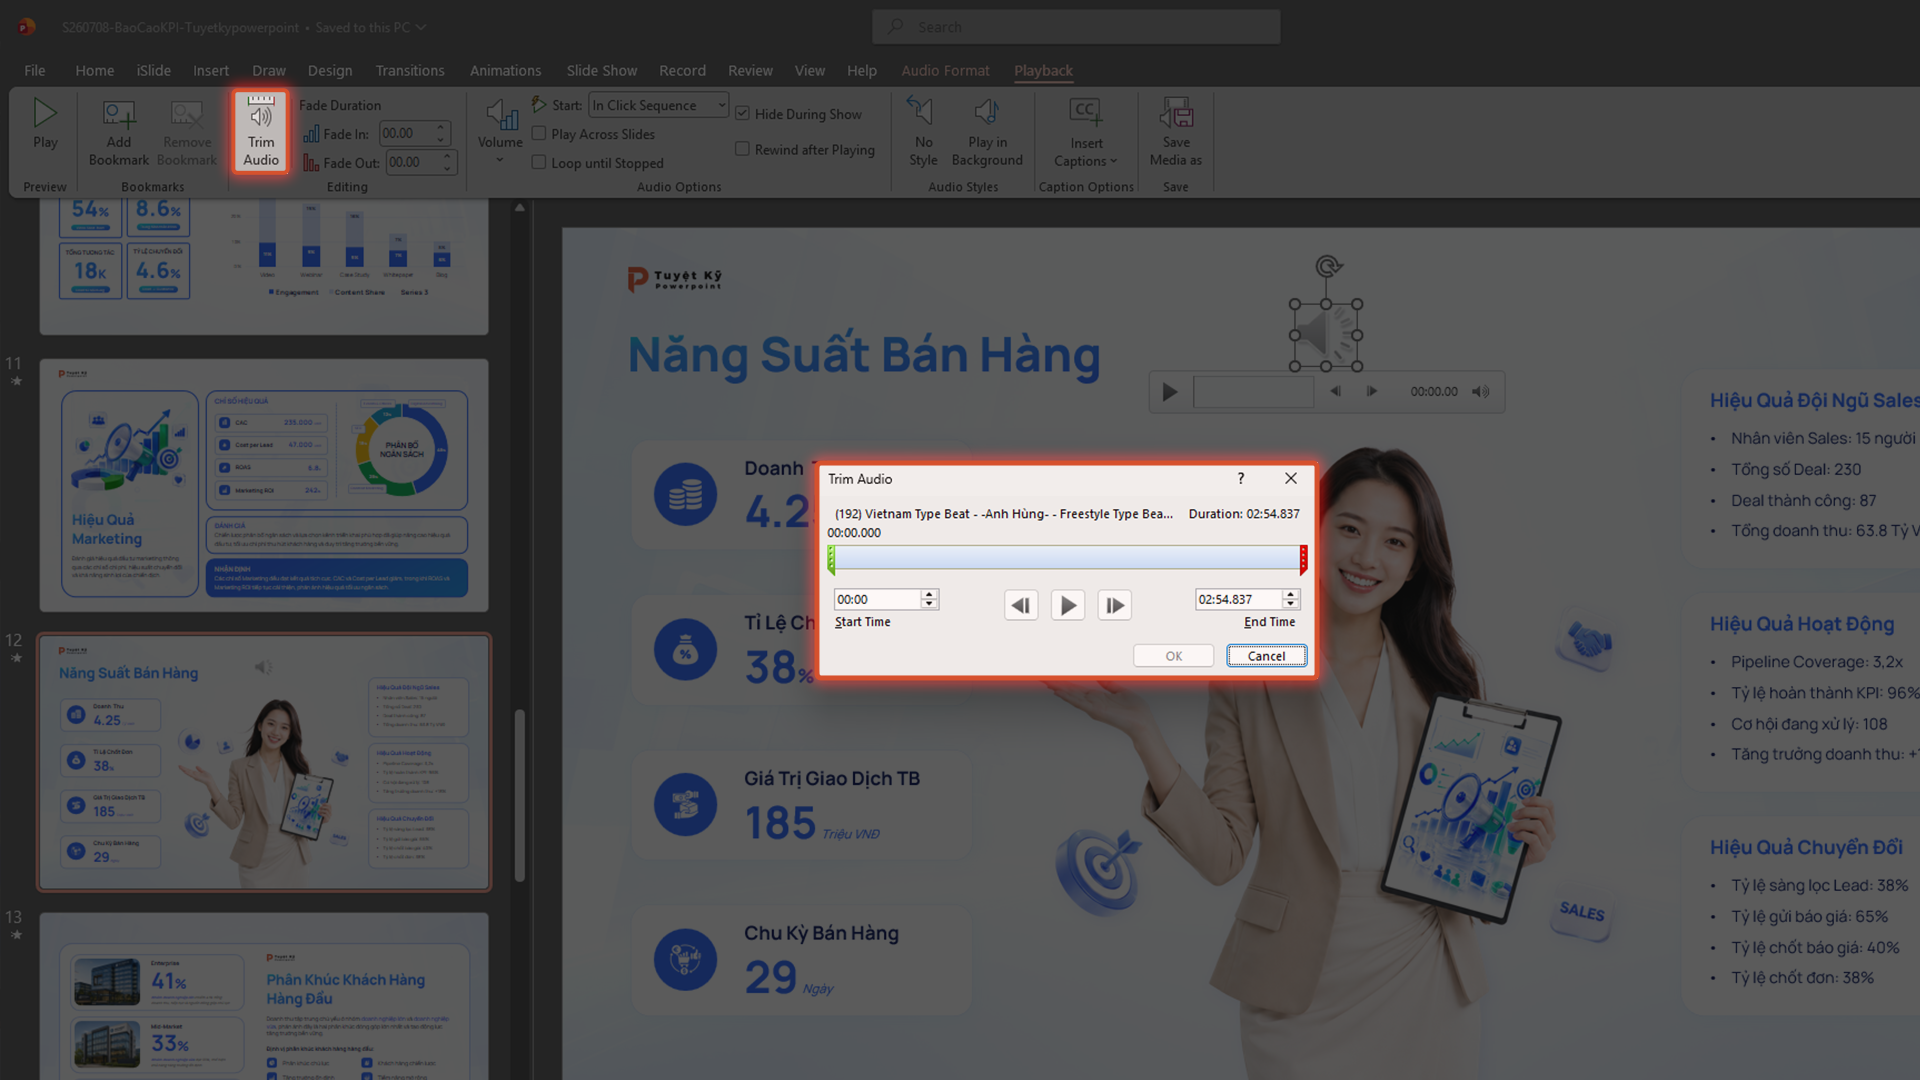Click the Play preview icon in ribbon
This screenshot has width=1920, height=1080.
point(45,113)
